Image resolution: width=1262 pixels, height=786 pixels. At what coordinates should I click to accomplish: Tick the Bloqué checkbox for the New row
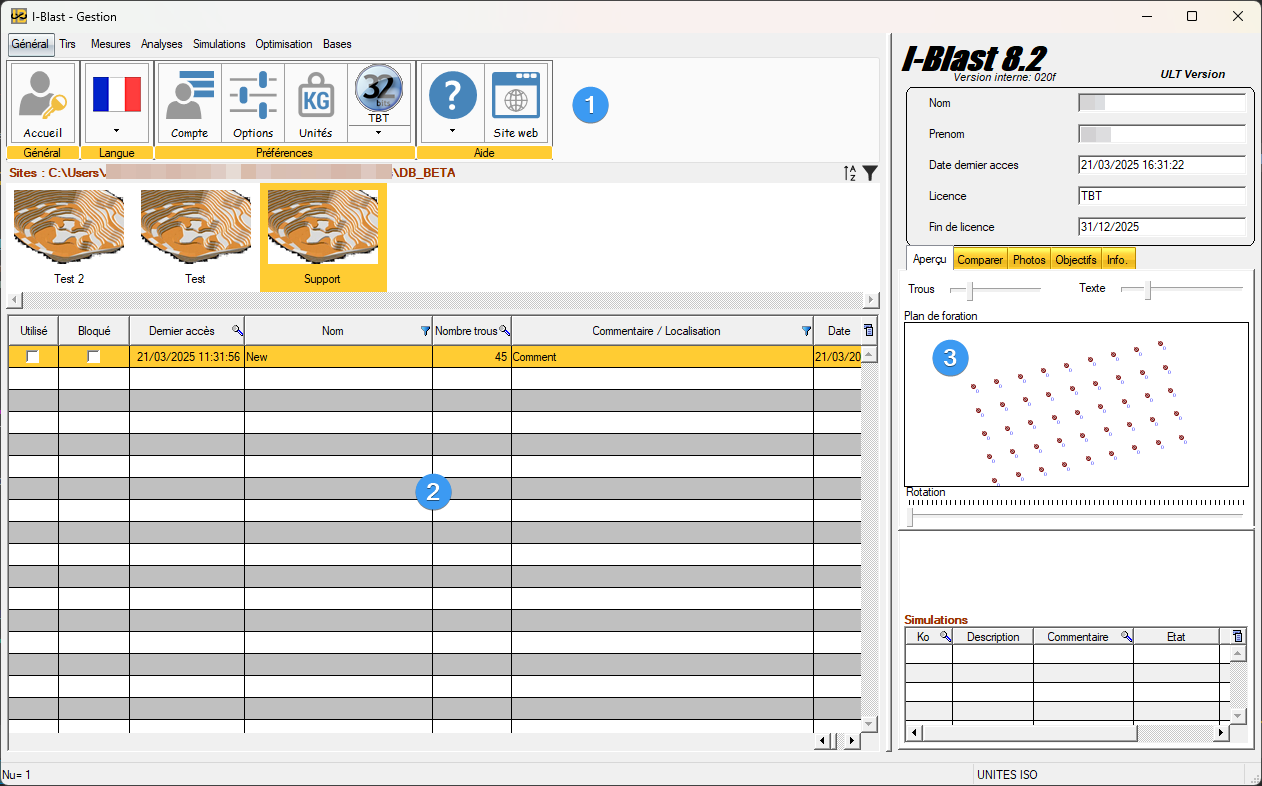[x=94, y=357]
